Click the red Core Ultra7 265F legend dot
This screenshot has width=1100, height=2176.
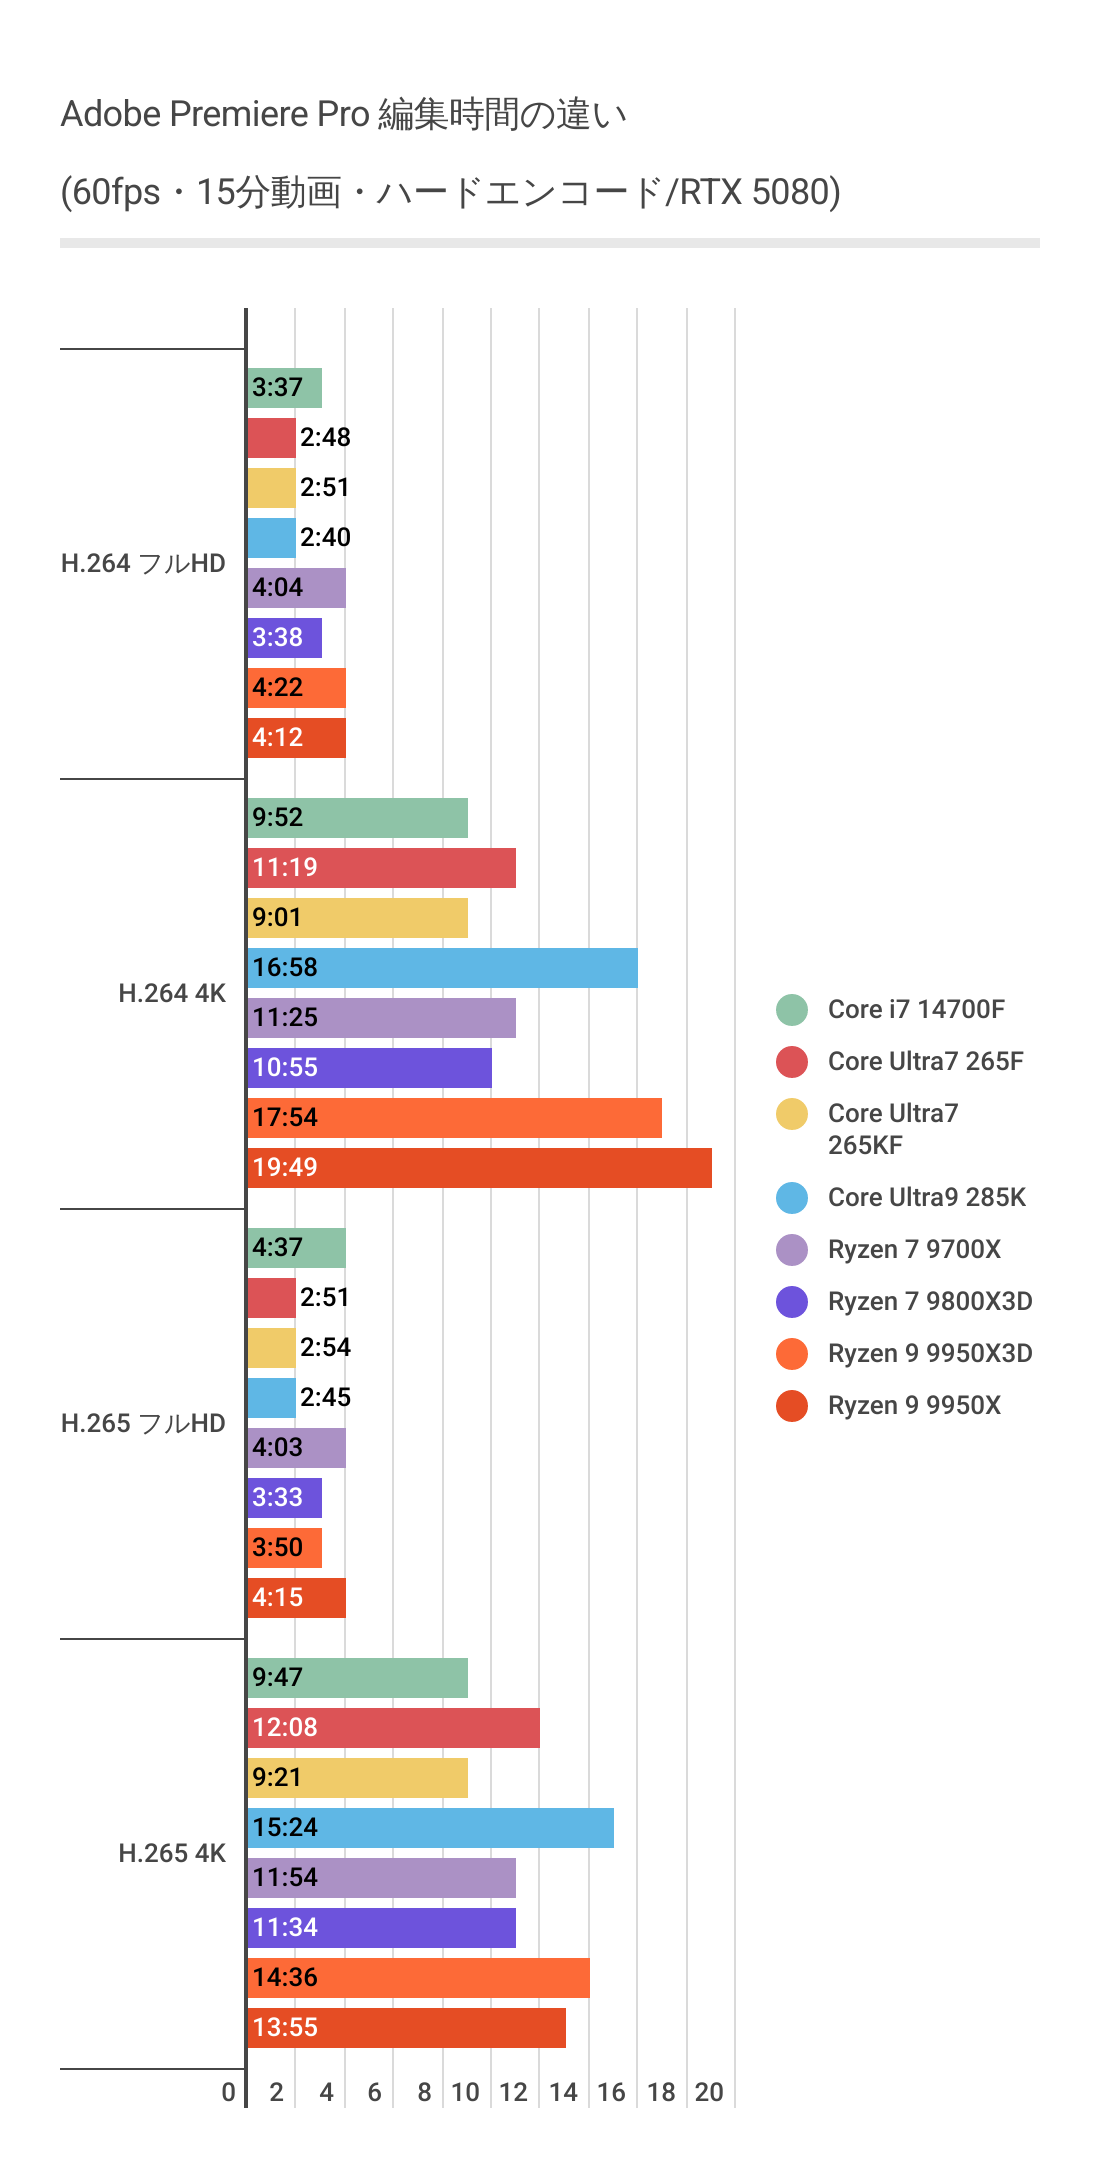[x=791, y=1061]
